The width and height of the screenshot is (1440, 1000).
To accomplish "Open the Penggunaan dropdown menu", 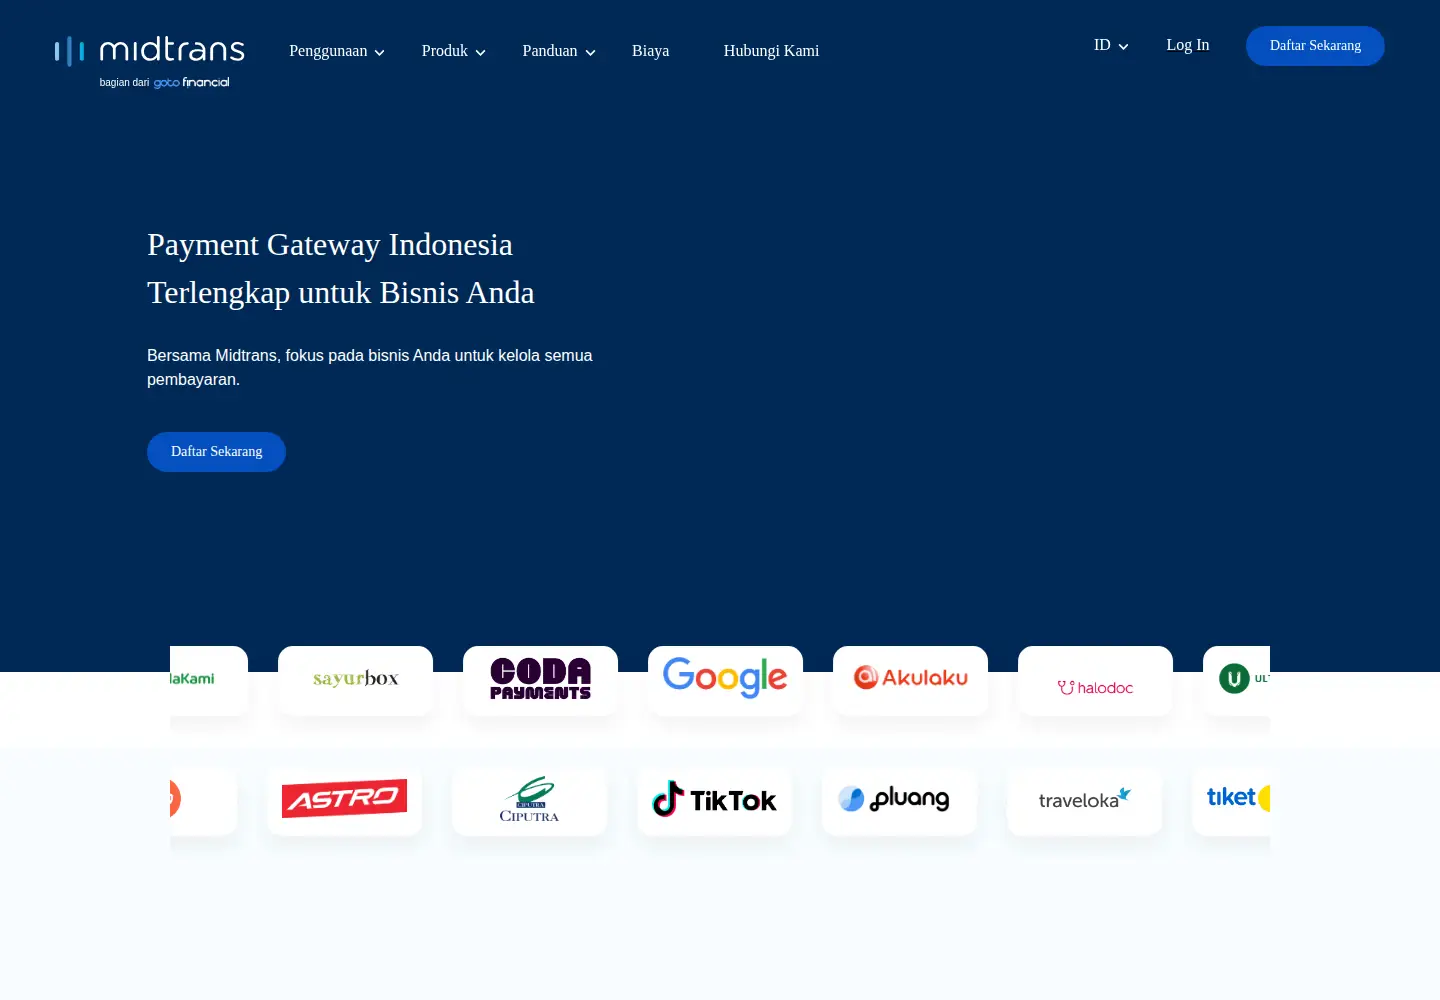I will [x=337, y=51].
